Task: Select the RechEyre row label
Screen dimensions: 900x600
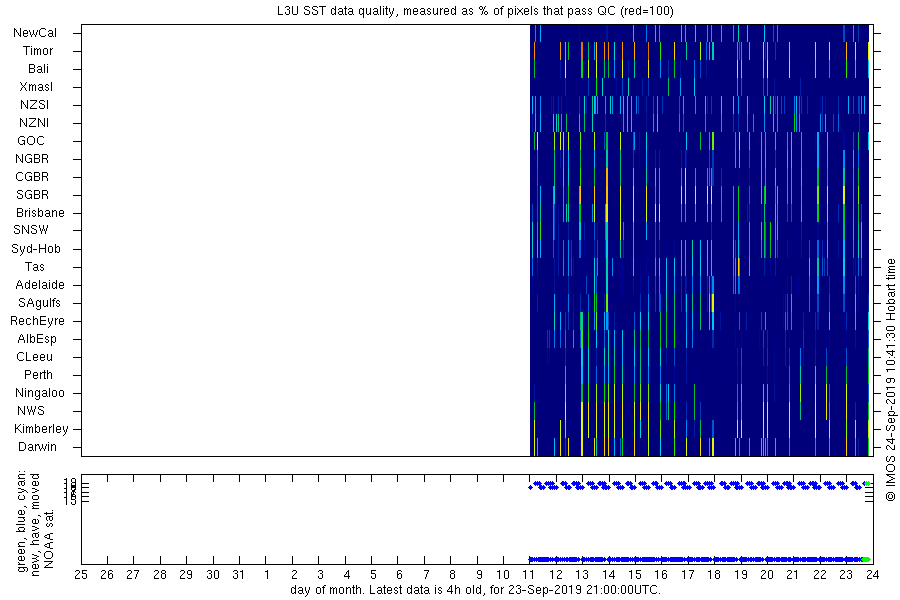Action: [x=37, y=321]
